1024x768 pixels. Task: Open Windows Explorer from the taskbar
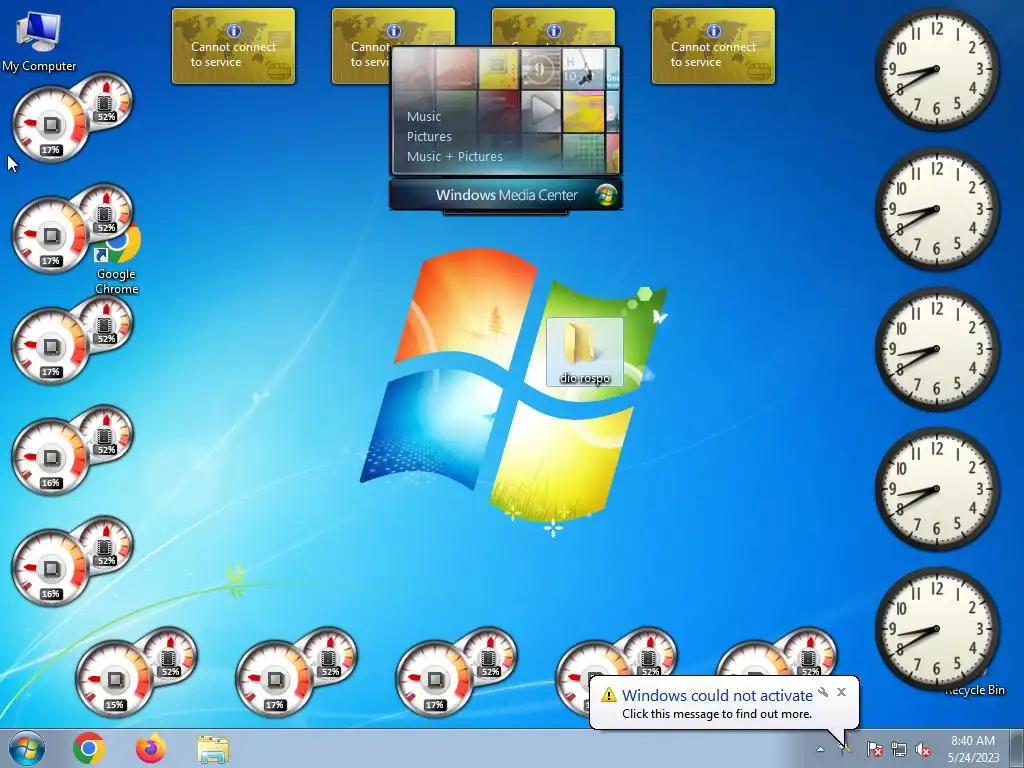[213, 749]
